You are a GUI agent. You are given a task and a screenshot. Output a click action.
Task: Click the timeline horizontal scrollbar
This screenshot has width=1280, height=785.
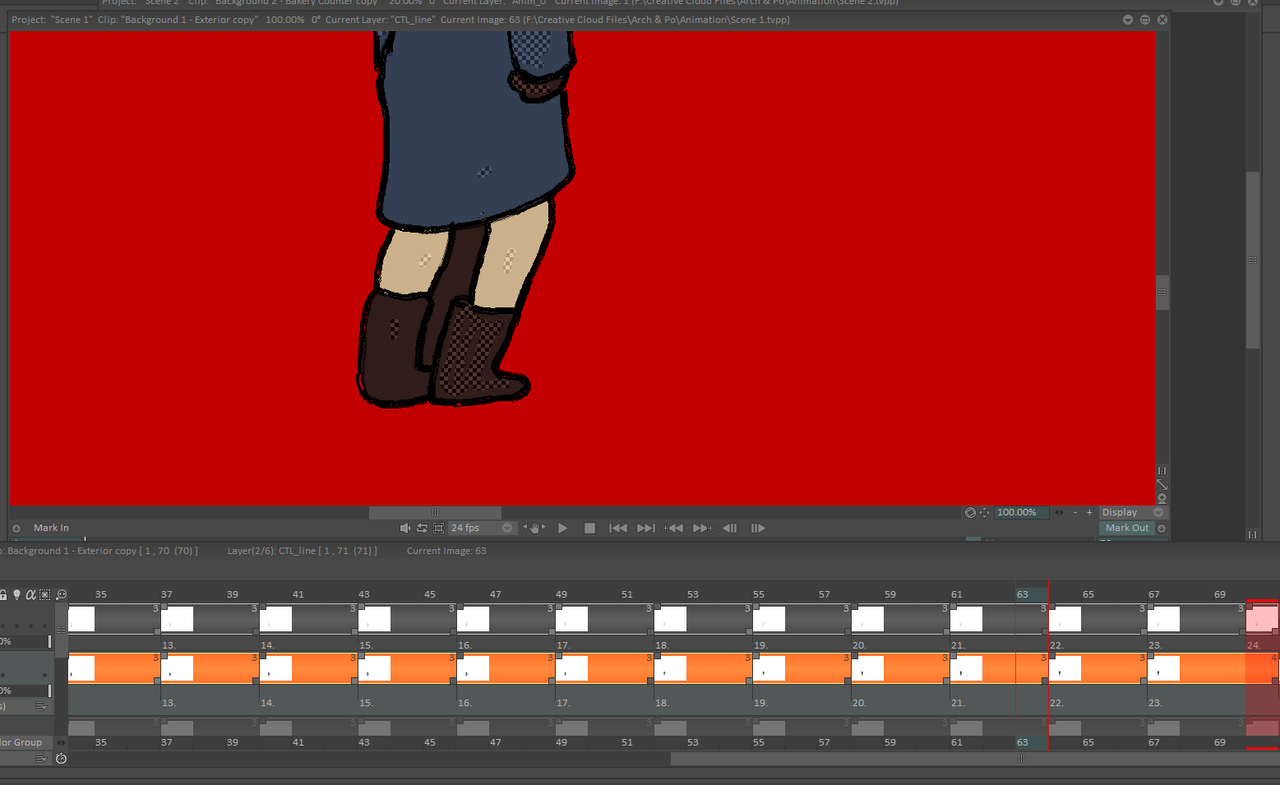tap(975, 758)
